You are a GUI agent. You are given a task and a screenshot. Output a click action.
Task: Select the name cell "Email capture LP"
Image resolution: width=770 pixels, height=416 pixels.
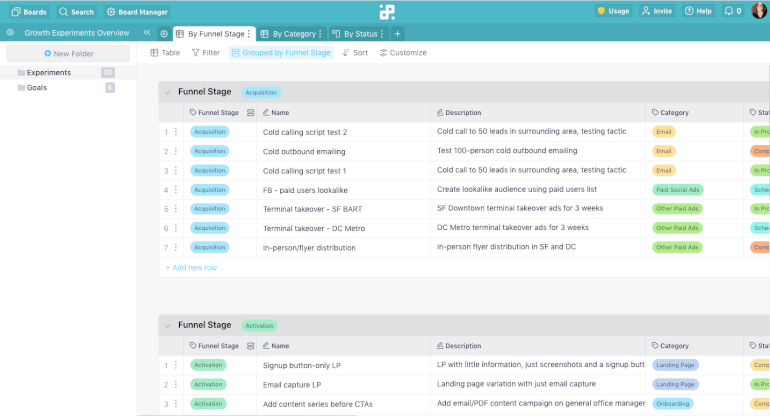pos(343,385)
